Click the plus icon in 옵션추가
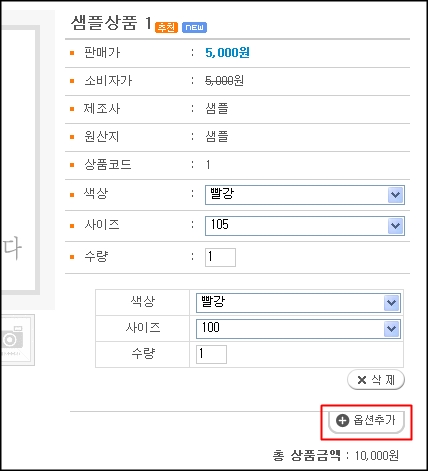Image resolution: width=428 pixels, height=471 pixels. coord(342,420)
